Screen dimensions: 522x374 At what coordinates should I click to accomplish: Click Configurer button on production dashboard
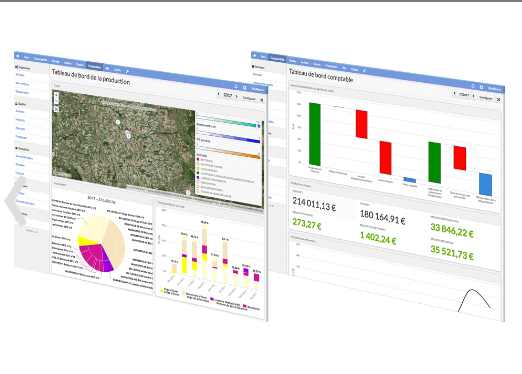pyautogui.click(x=249, y=98)
